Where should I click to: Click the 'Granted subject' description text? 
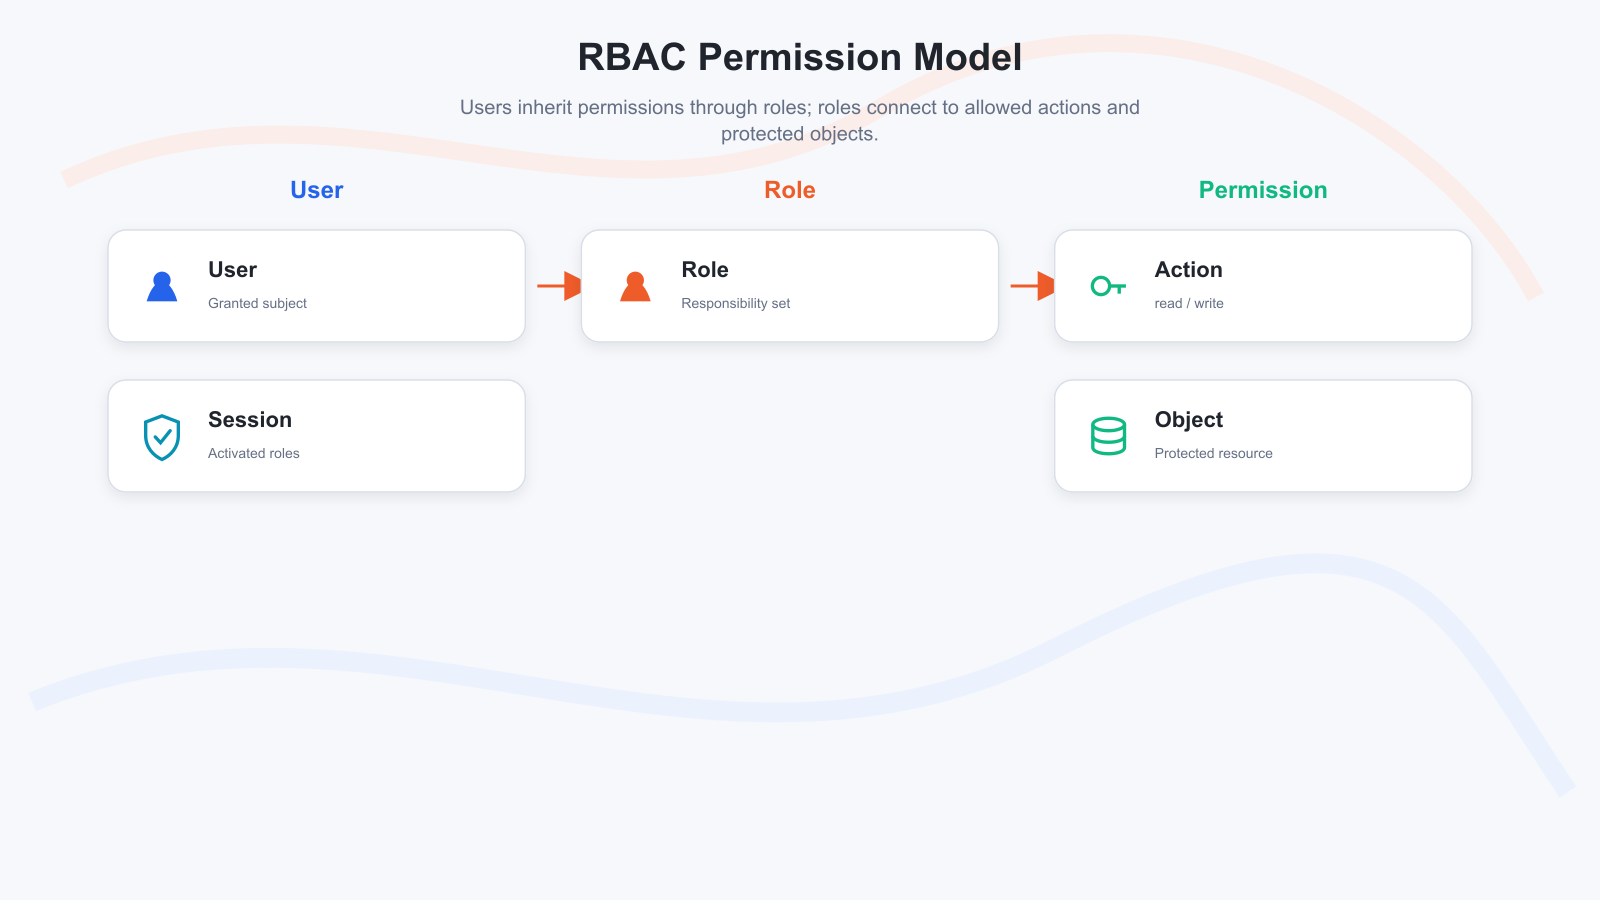point(257,303)
